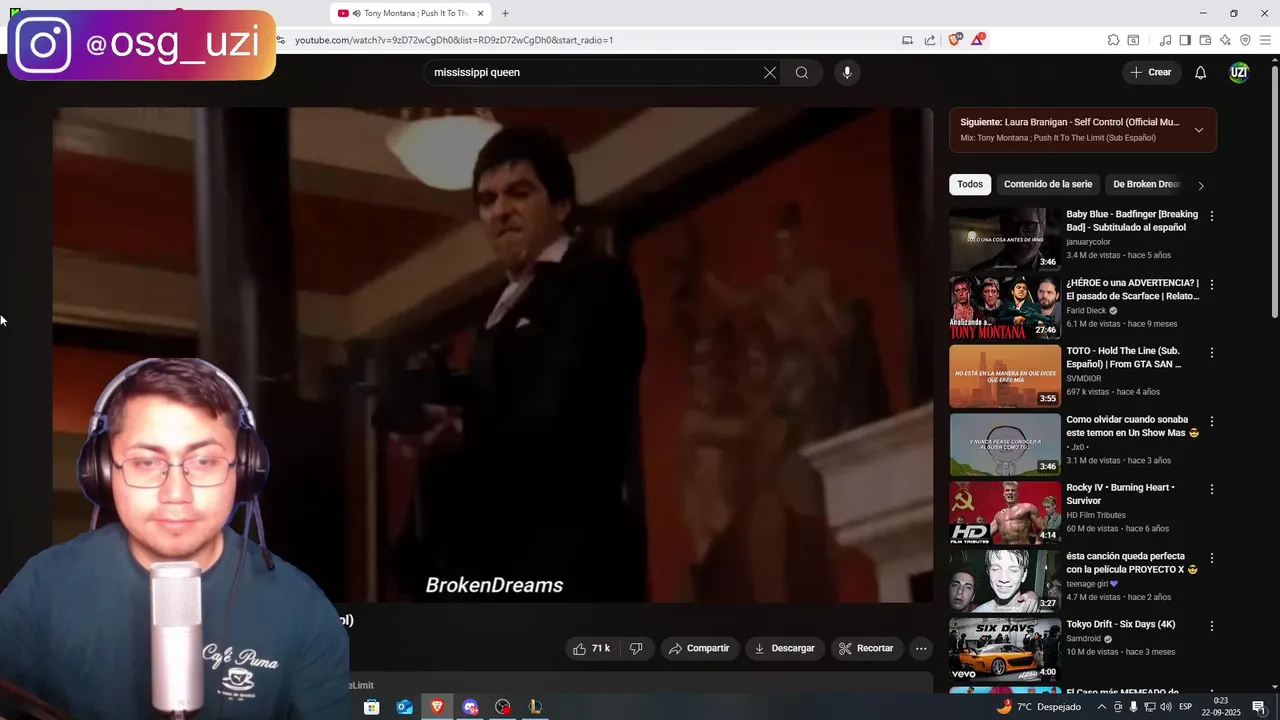Expand the Siguiente mix playlist panel
The image size is (1280, 720).
(x=1199, y=130)
